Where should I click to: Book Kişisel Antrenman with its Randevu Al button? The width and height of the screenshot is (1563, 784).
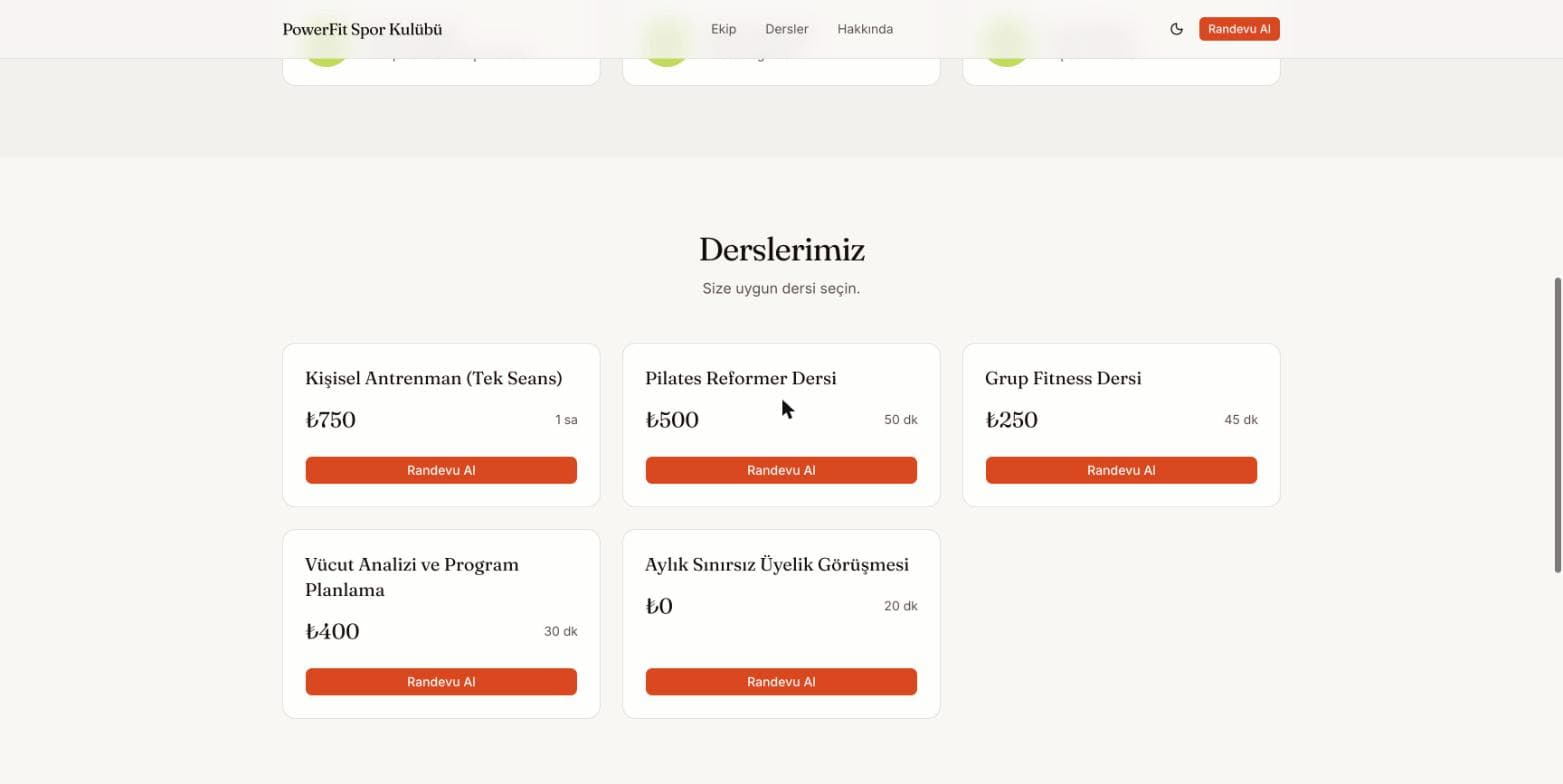[x=441, y=470]
